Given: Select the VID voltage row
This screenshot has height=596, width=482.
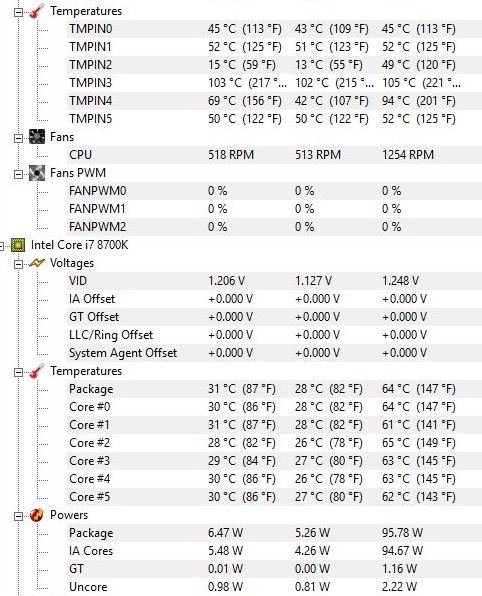Looking at the screenshot, I should click(x=274, y=281).
